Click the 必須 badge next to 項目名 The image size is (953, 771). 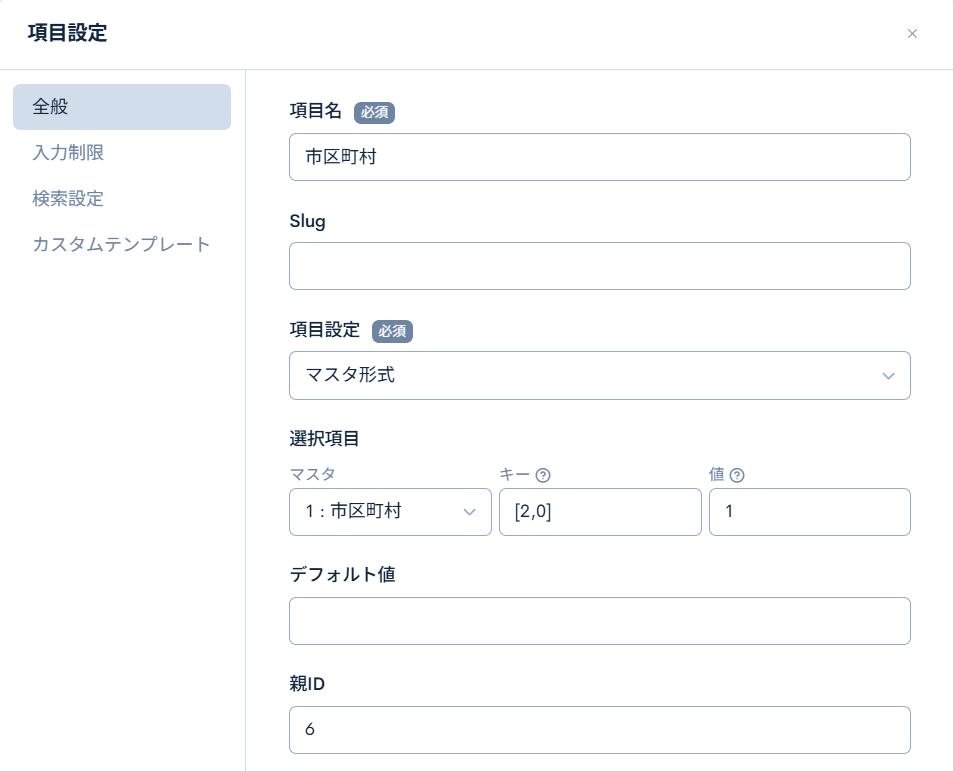375,112
